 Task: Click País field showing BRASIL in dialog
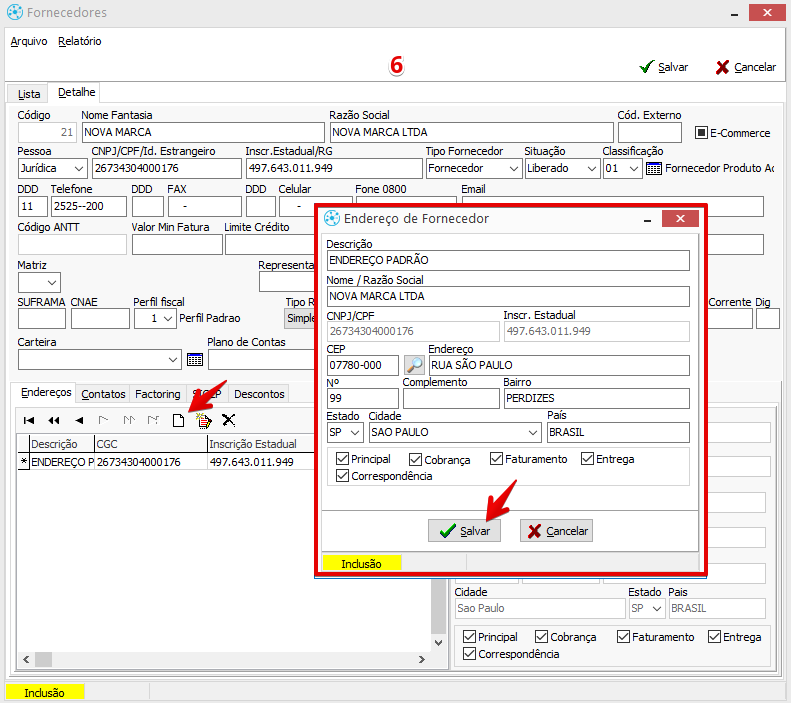point(618,432)
